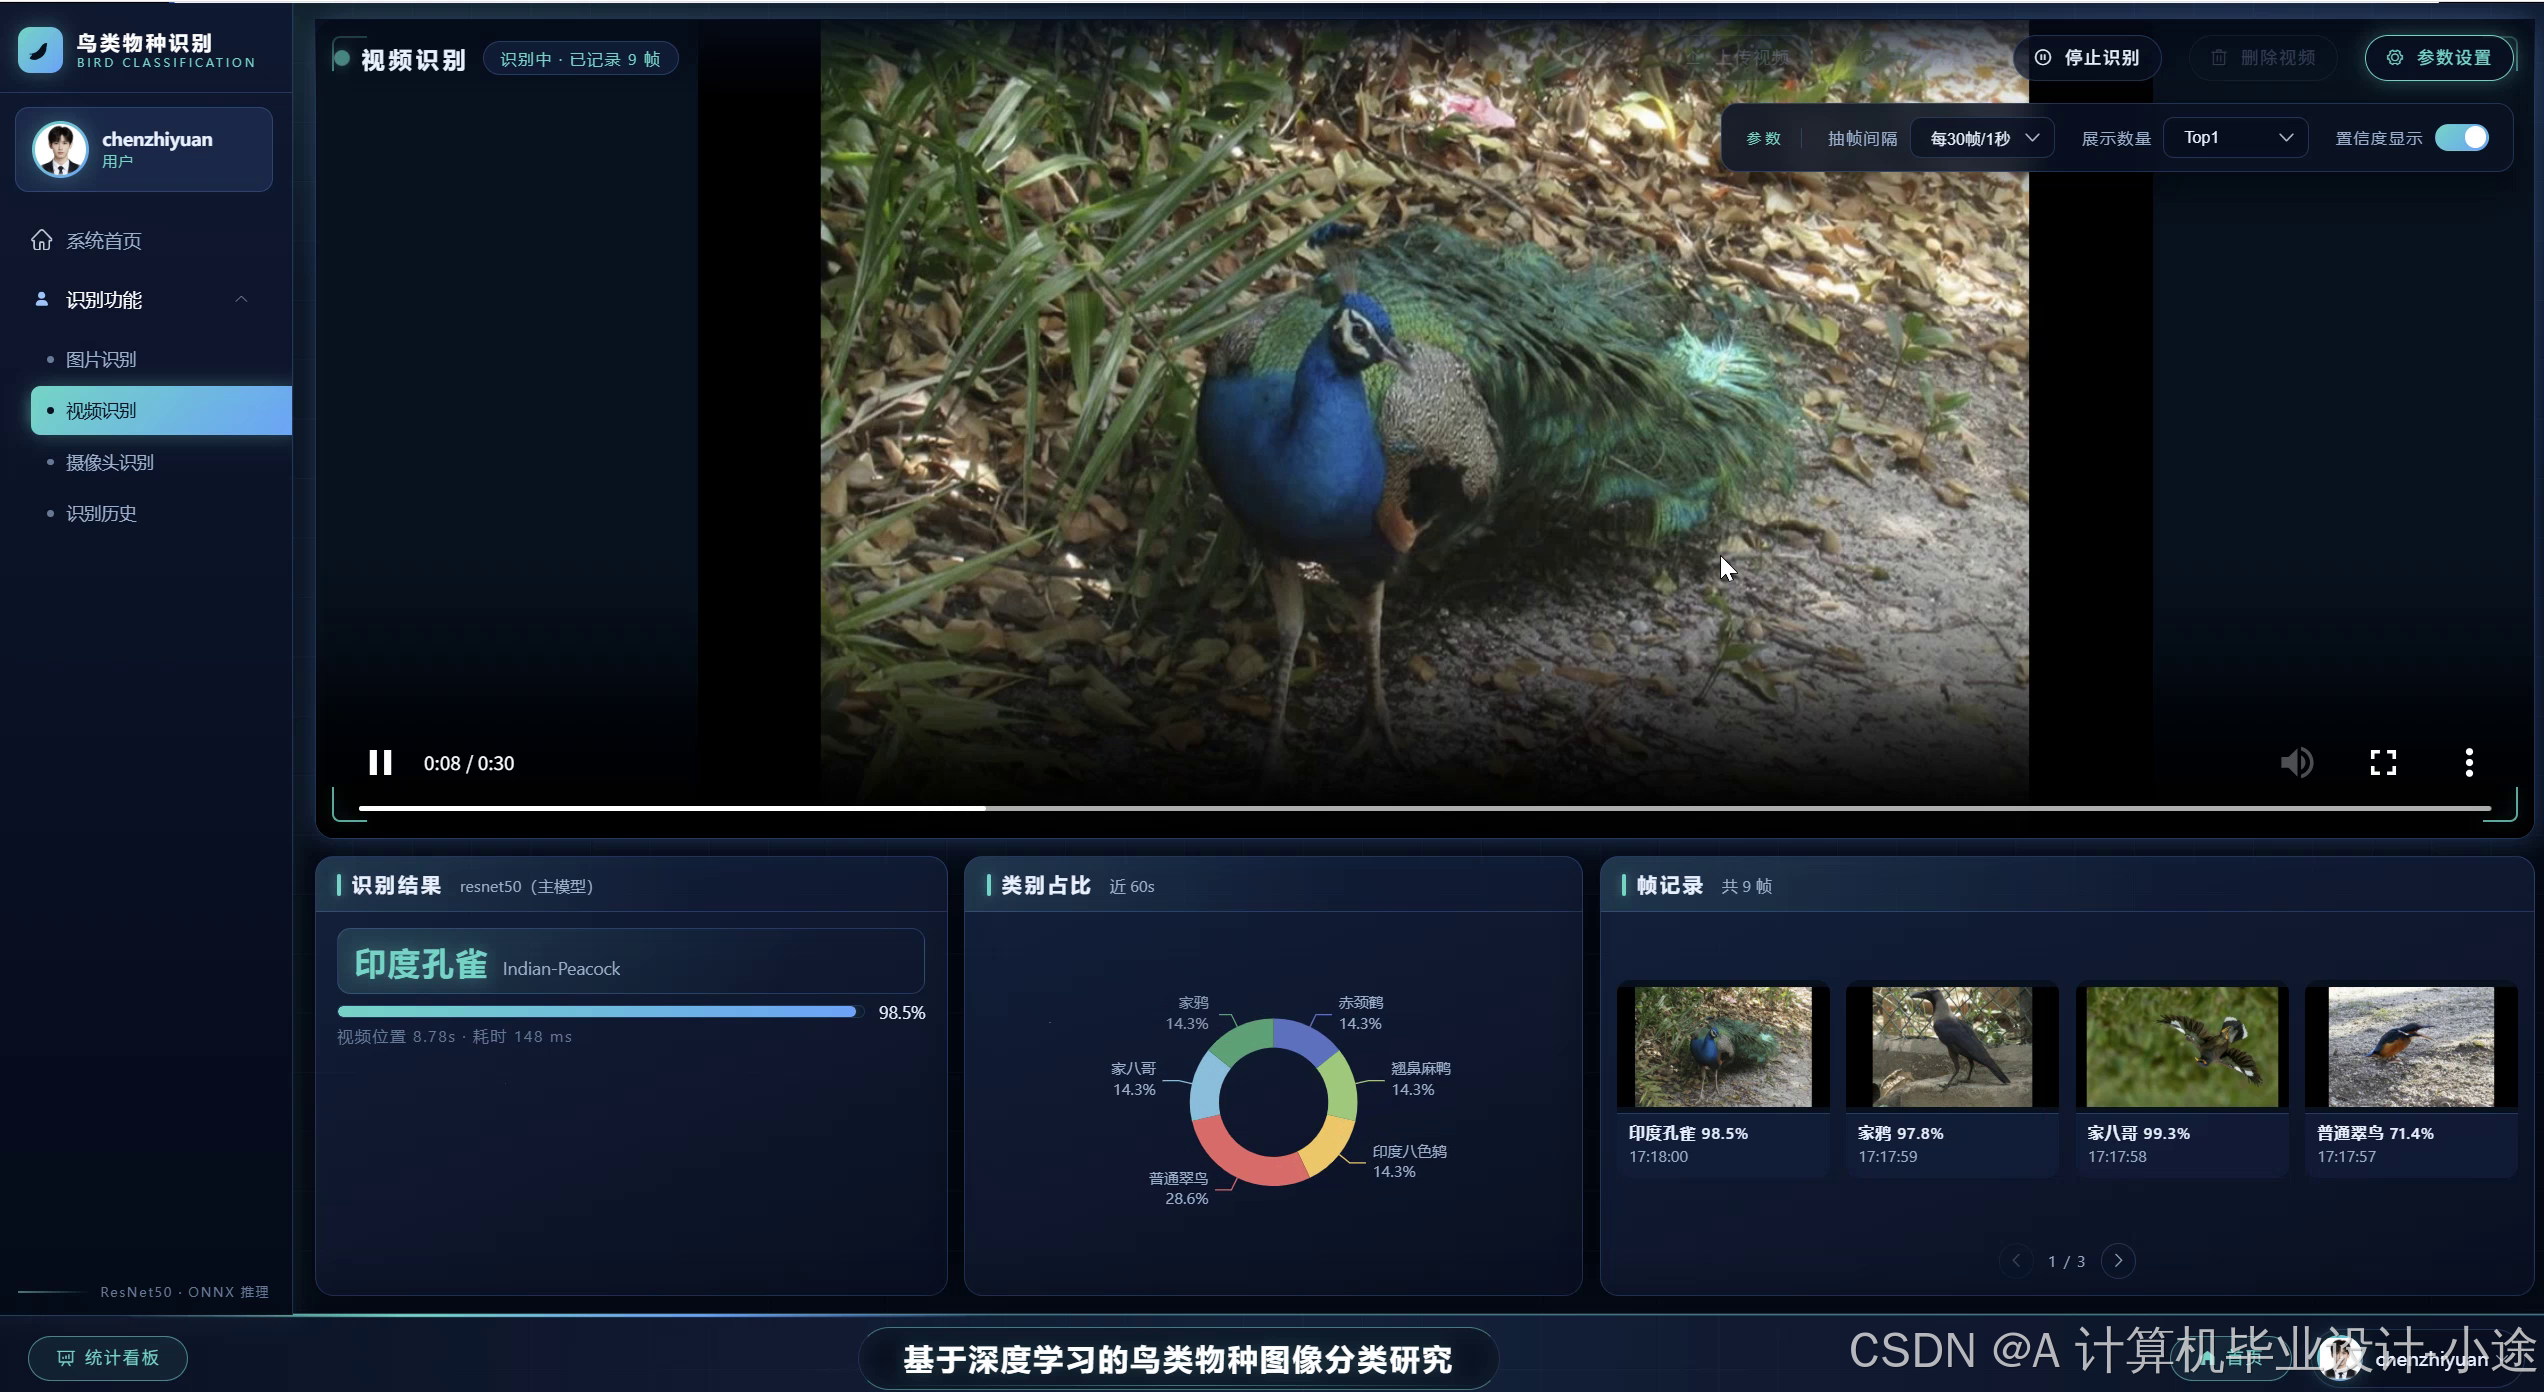Click the 识别功能 person icon
The image size is (2544, 1392).
tap(41, 299)
